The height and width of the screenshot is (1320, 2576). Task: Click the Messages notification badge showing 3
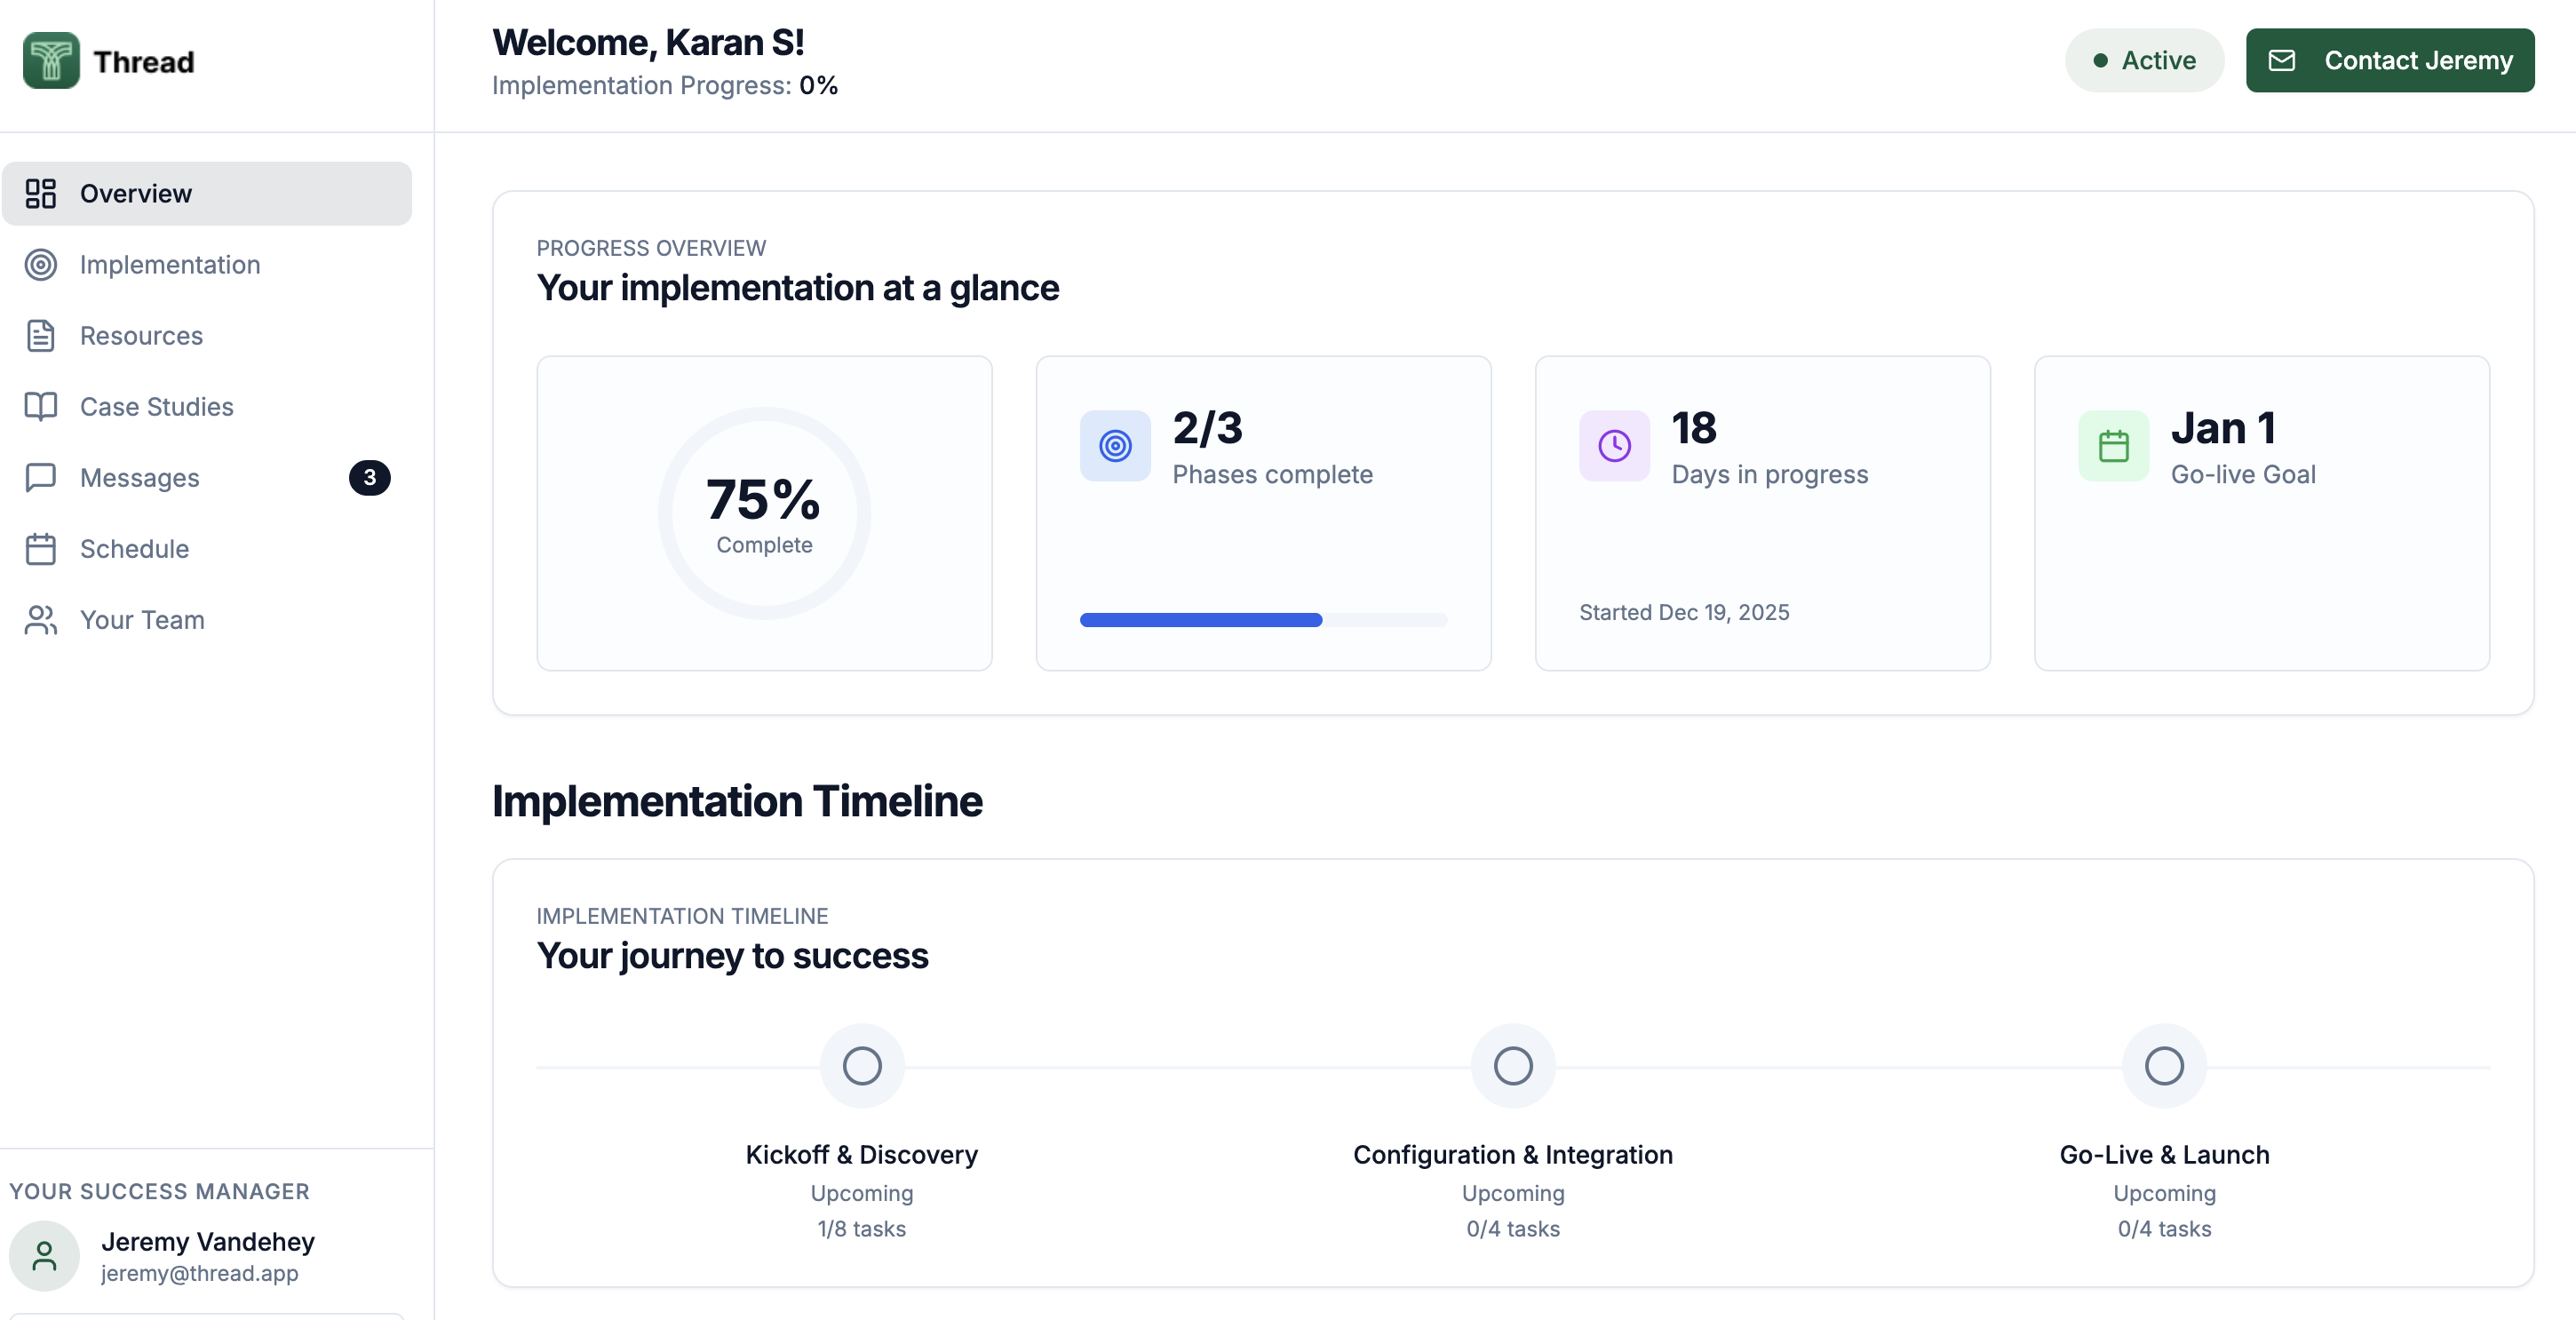369,477
